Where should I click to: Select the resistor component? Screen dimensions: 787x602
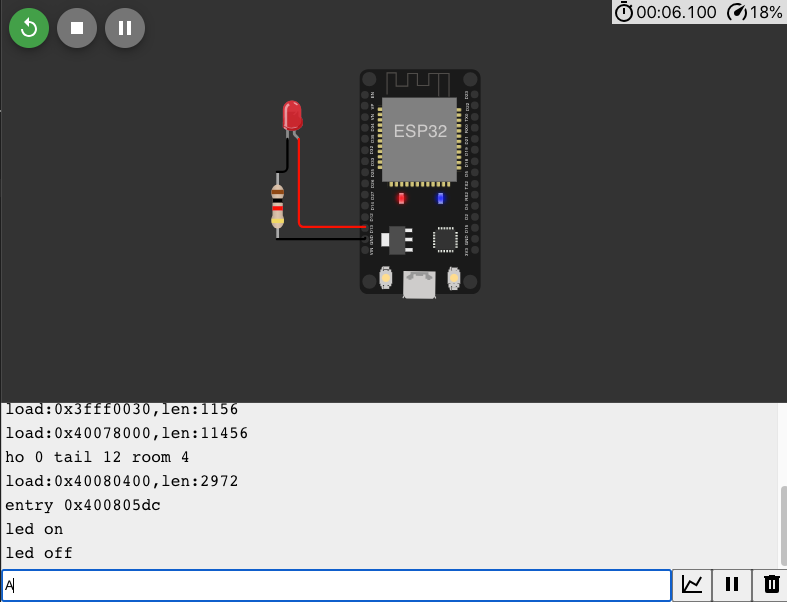tap(278, 206)
